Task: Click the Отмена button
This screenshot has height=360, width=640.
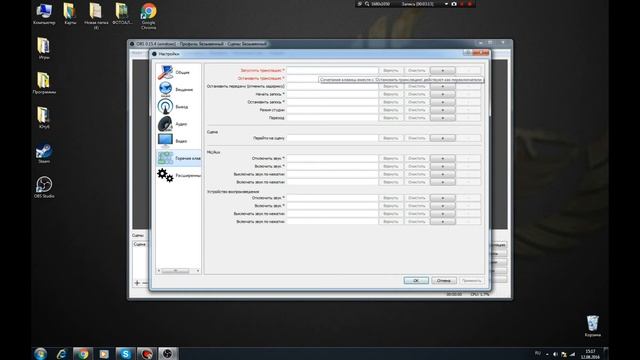Action: click(x=444, y=281)
